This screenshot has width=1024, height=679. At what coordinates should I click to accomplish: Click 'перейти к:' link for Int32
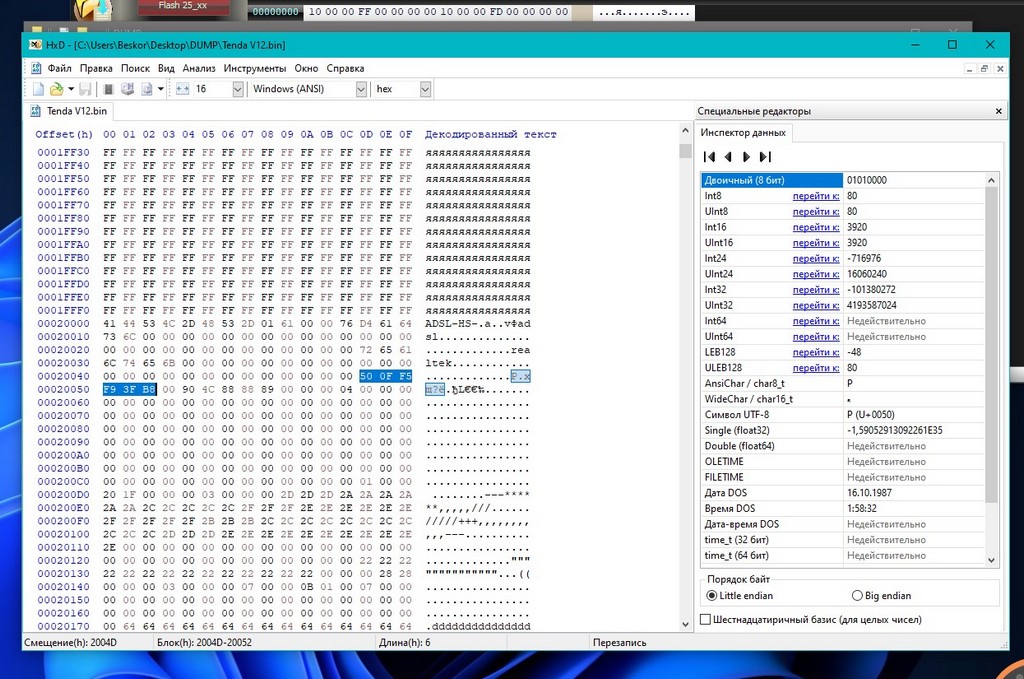[x=816, y=290]
